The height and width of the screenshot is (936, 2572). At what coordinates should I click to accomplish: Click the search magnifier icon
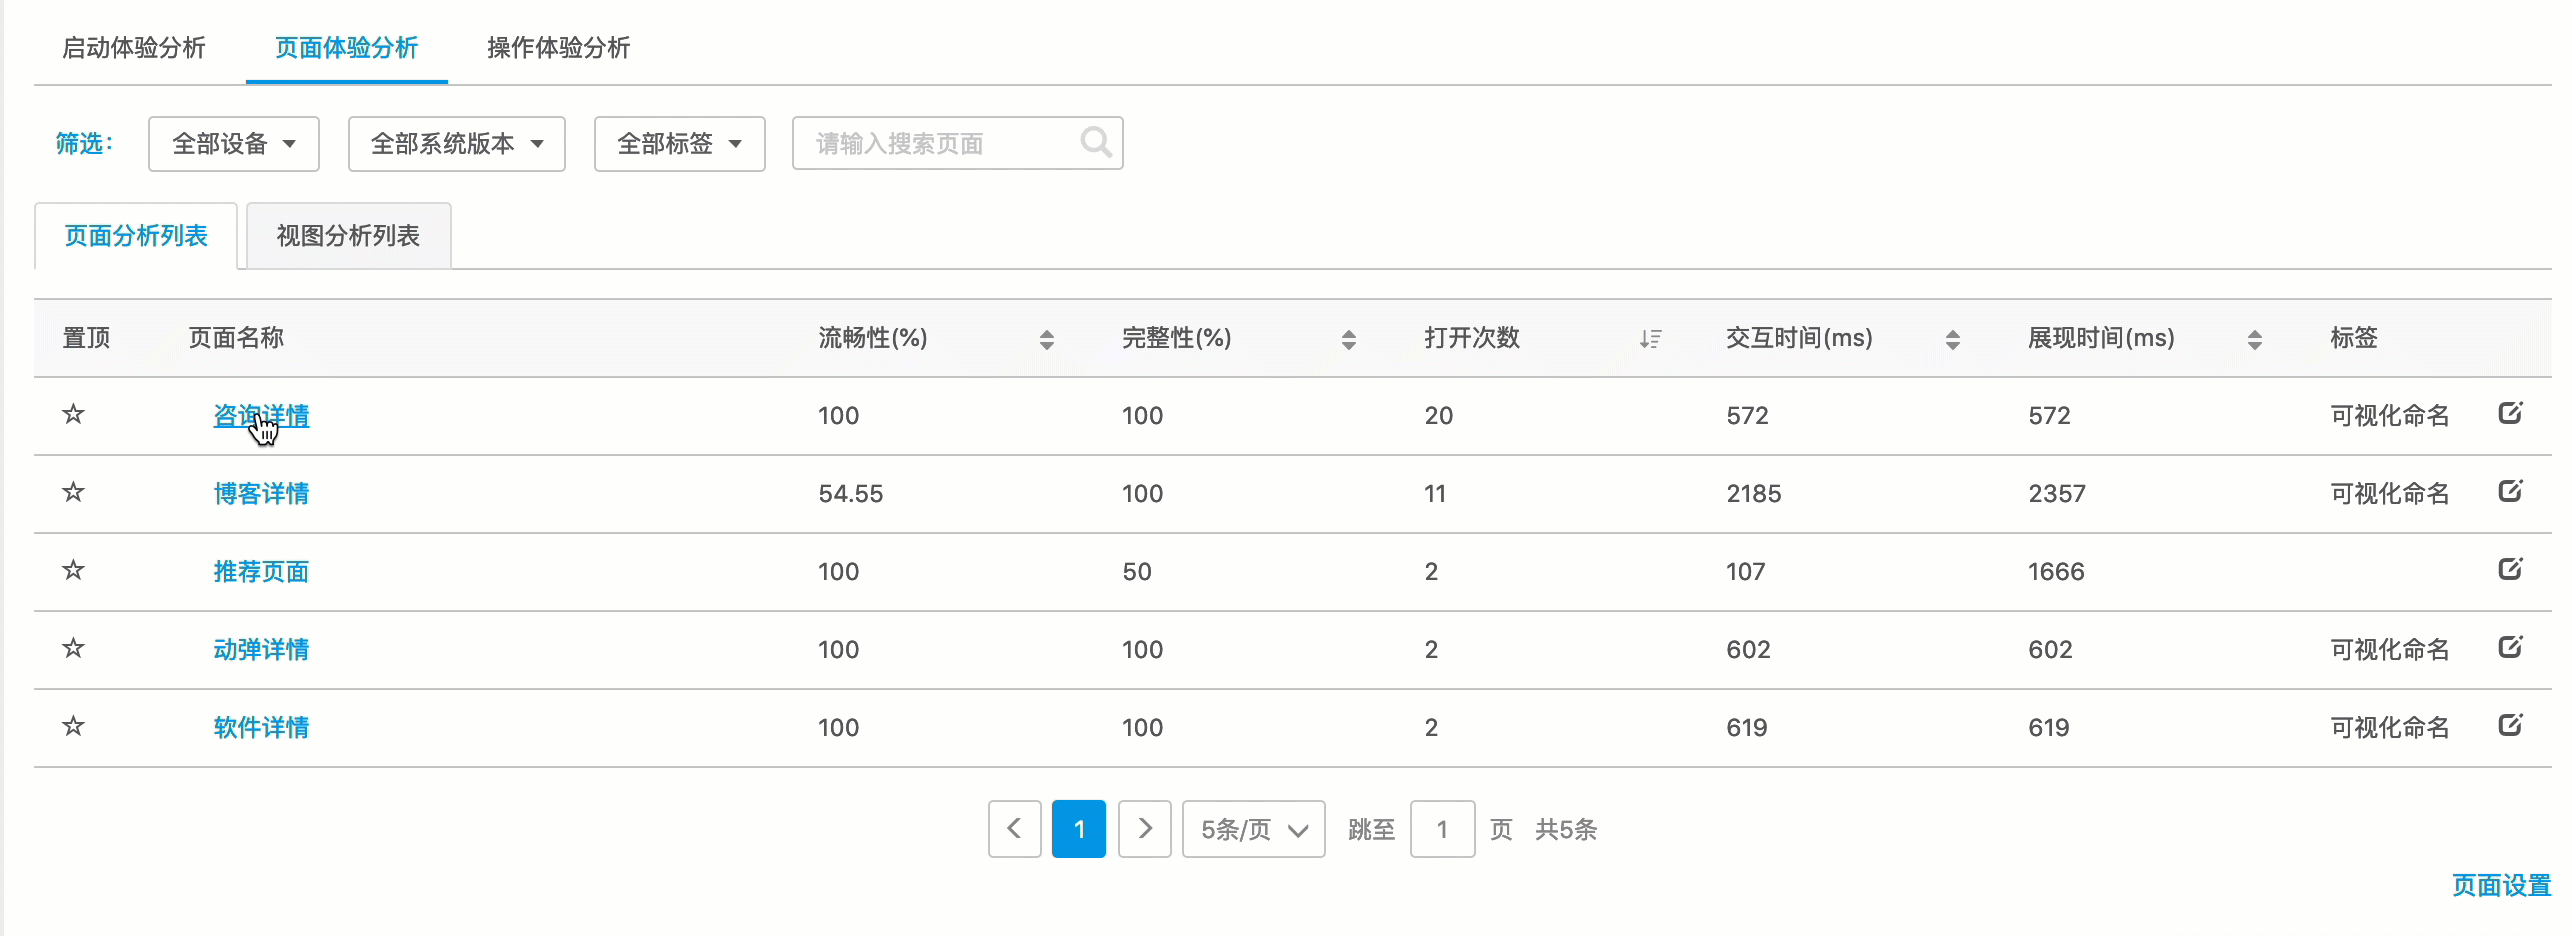point(1096,143)
